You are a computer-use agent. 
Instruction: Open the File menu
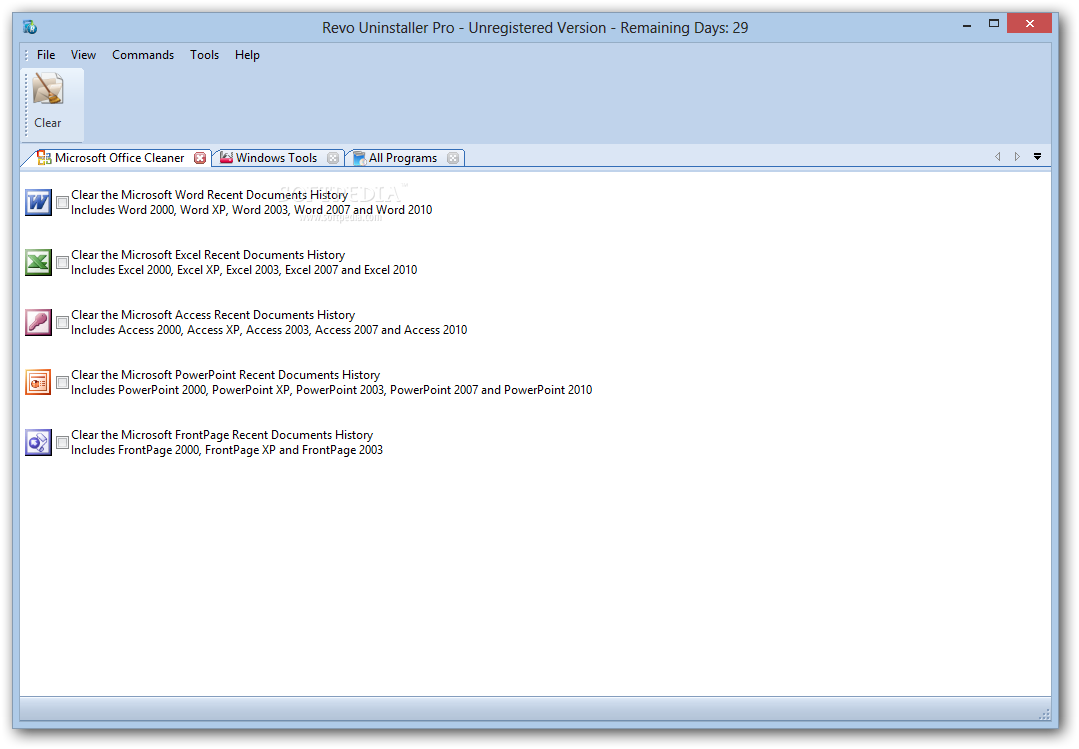[46, 55]
